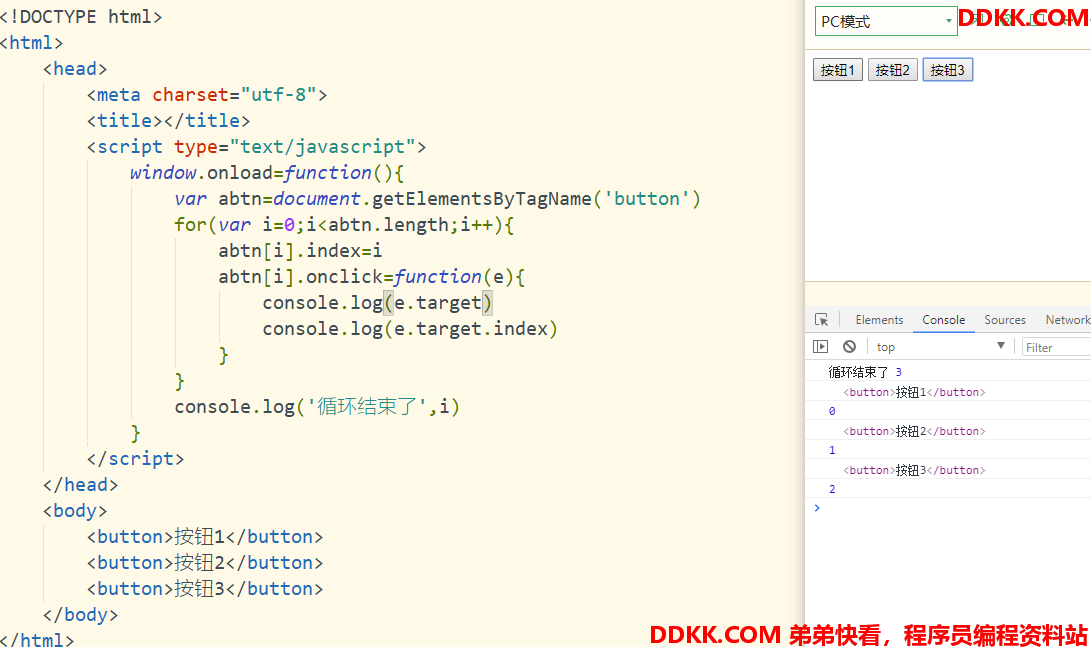Click the var abtn=document.getElementsByTagName line

438,199
